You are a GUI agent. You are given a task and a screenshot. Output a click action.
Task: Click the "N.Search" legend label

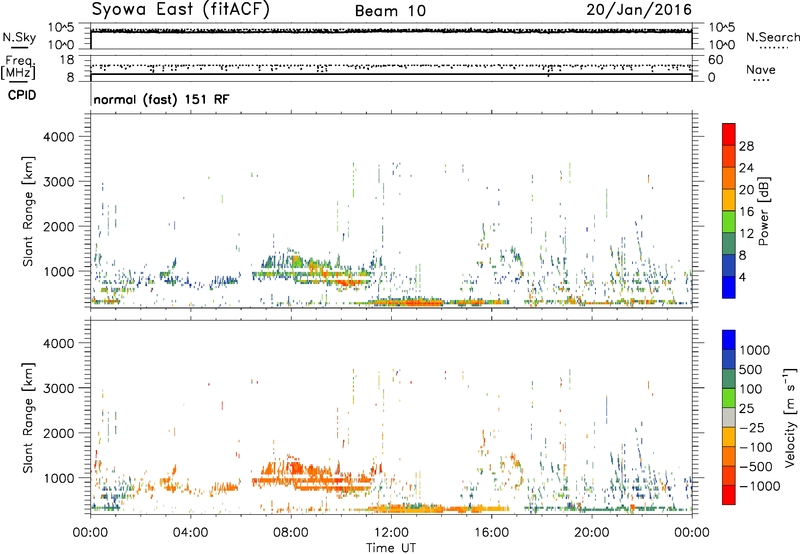pos(772,37)
